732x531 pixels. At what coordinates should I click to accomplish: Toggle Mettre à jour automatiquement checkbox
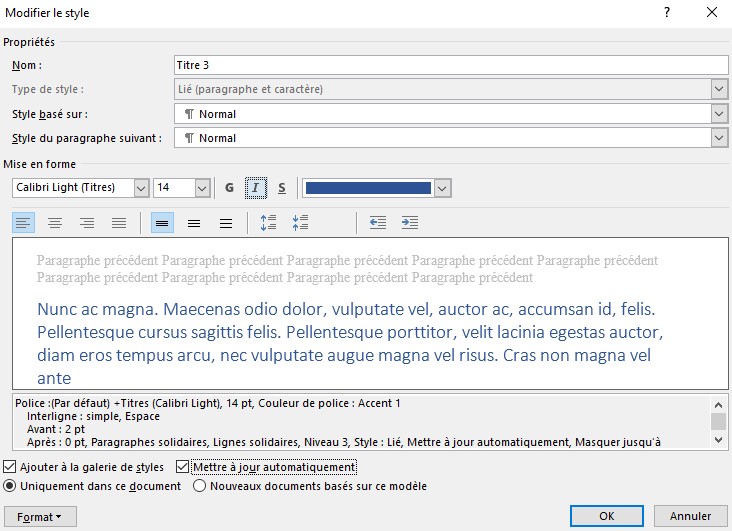(183, 467)
